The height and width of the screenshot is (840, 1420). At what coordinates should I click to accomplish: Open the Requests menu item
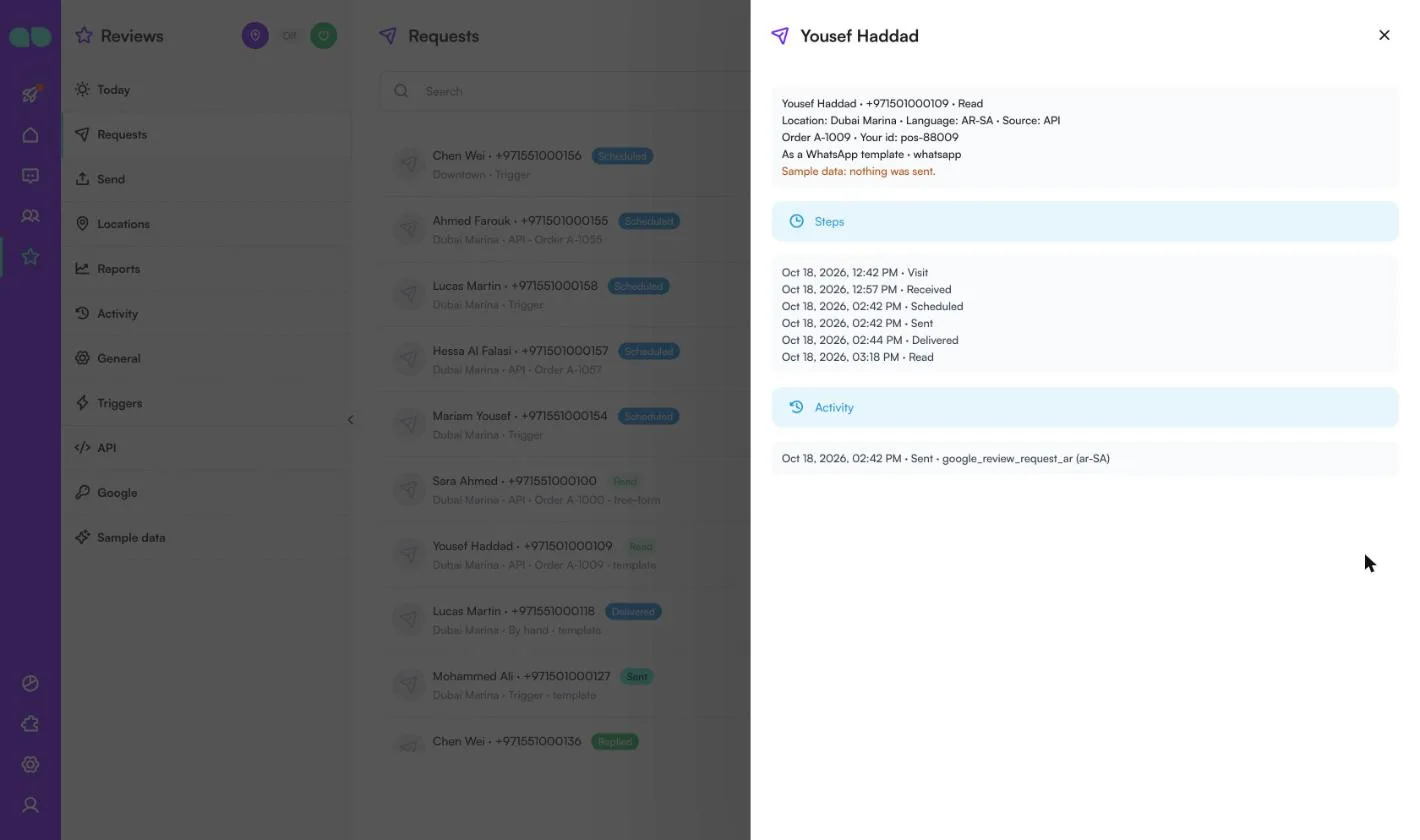(x=206, y=135)
